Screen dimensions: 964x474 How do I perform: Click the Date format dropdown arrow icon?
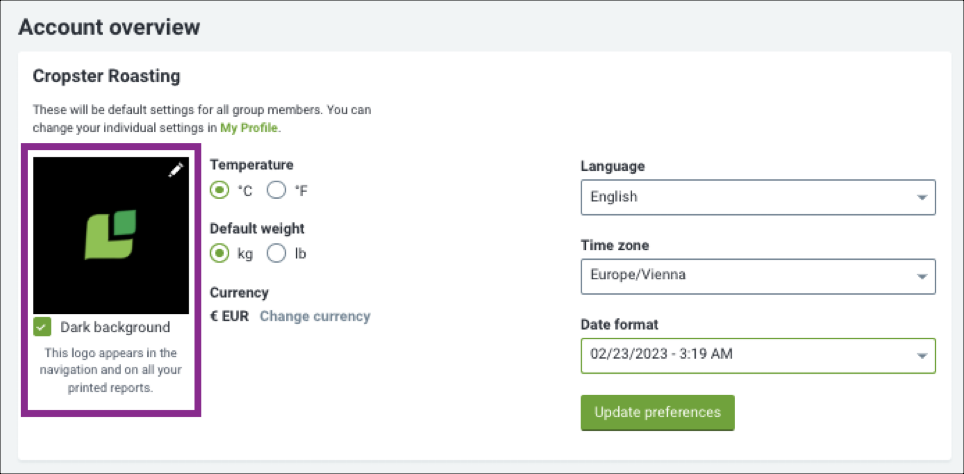point(921,355)
